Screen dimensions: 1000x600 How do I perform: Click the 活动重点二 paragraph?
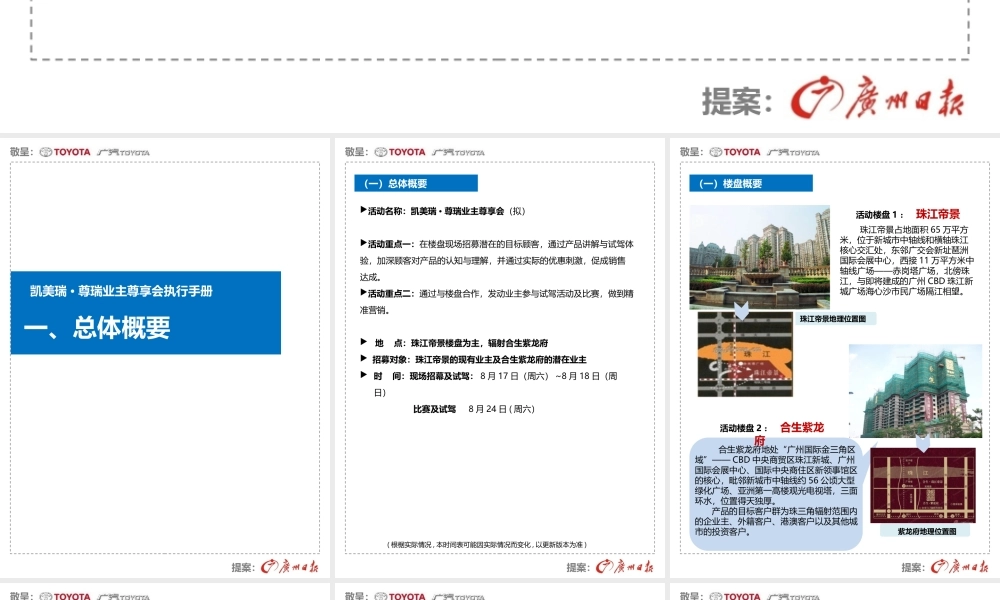497,302
